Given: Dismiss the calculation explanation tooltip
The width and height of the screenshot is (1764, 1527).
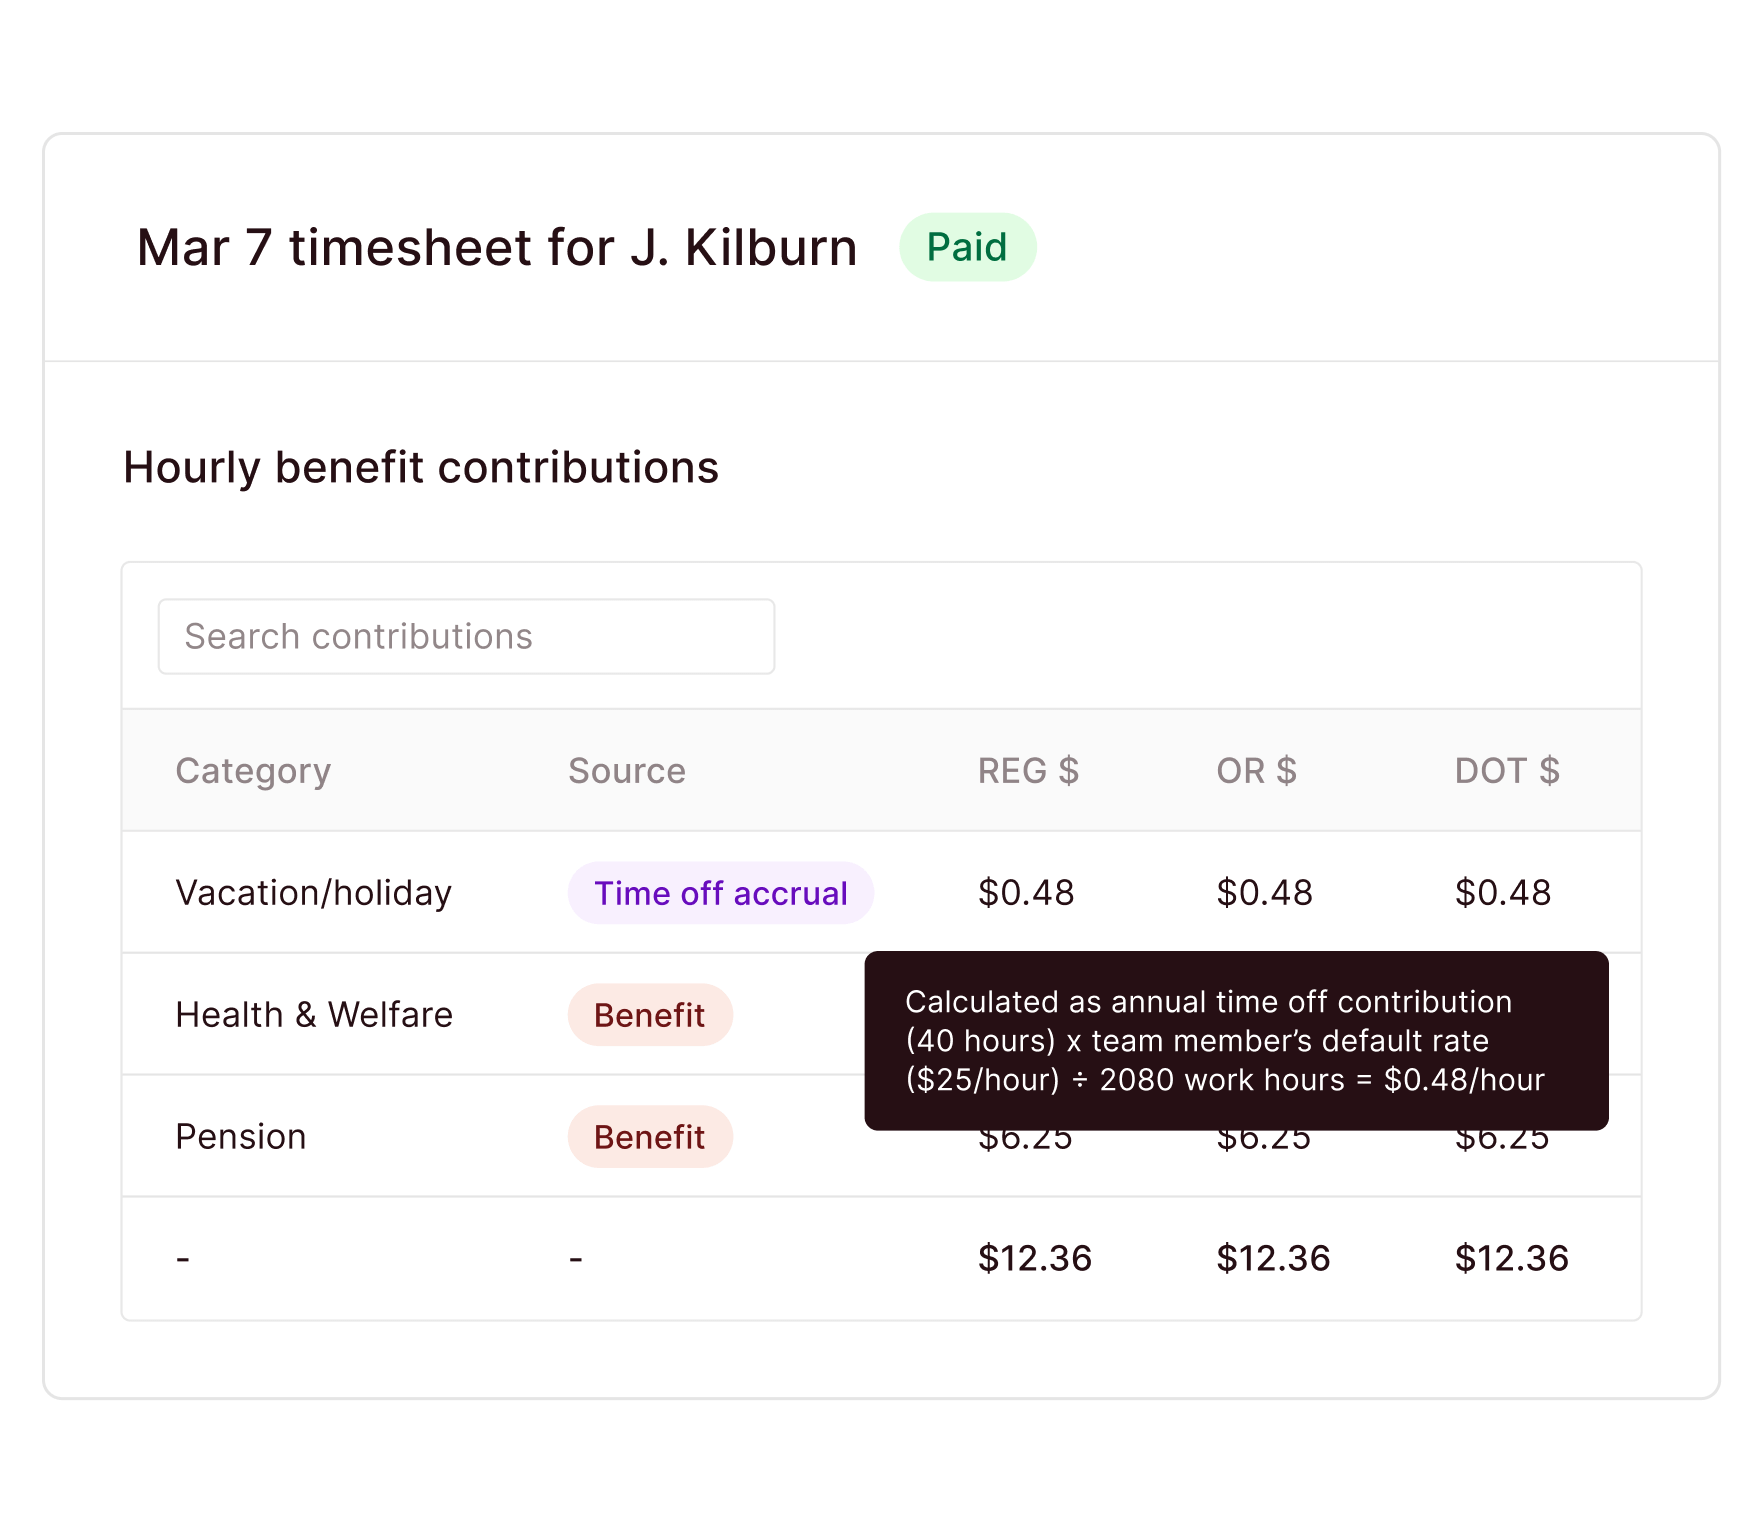Looking at the screenshot, I should click(1236, 1040).
